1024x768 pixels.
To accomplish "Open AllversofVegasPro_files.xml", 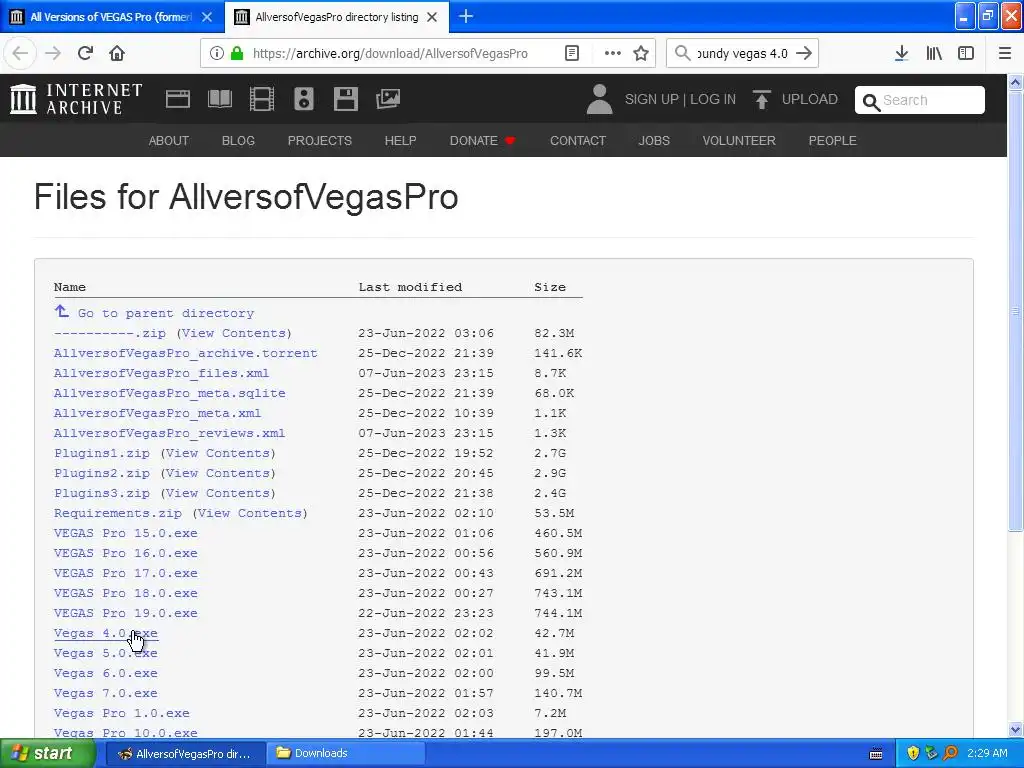I will coord(161,374).
